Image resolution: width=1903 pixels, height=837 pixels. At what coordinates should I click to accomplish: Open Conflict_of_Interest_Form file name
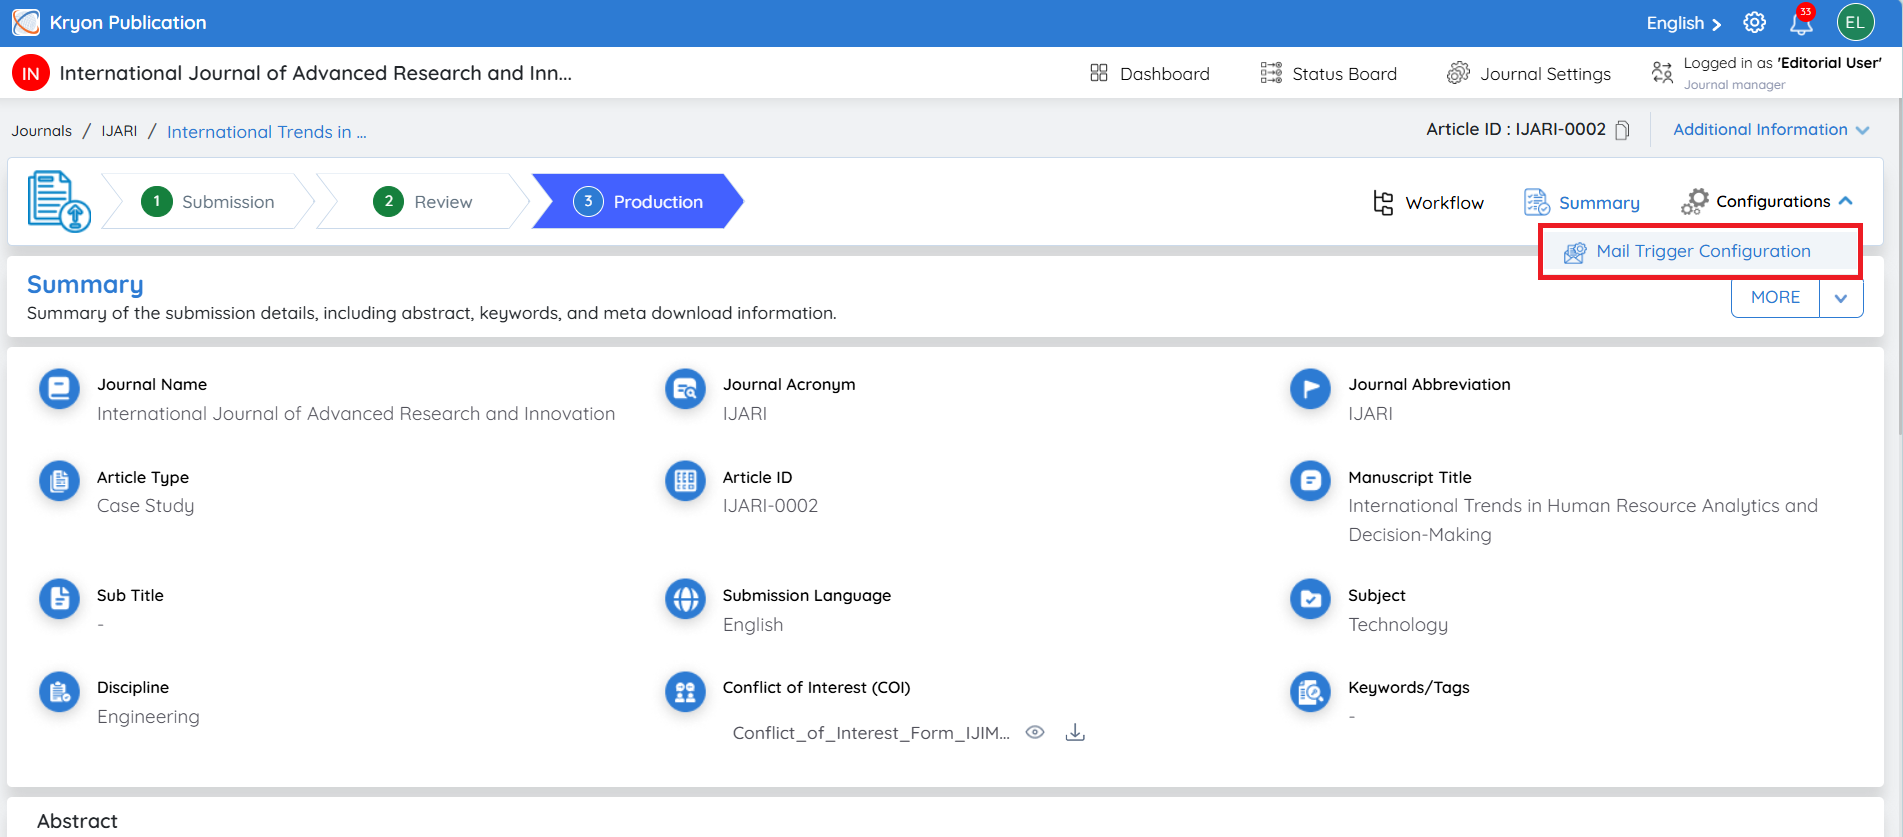(x=870, y=733)
